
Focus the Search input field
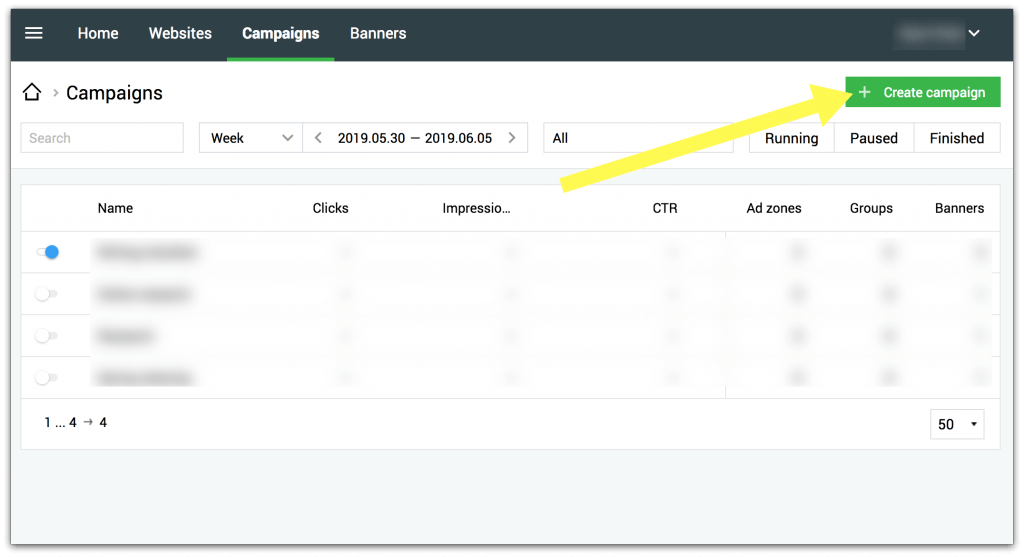pyautogui.click(x=102, y=138)
